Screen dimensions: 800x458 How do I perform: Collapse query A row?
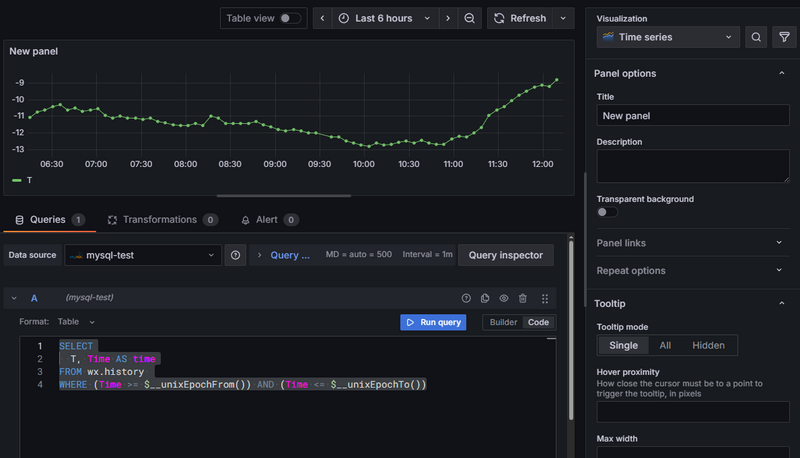pyautogui.click(x=14, y=298)
